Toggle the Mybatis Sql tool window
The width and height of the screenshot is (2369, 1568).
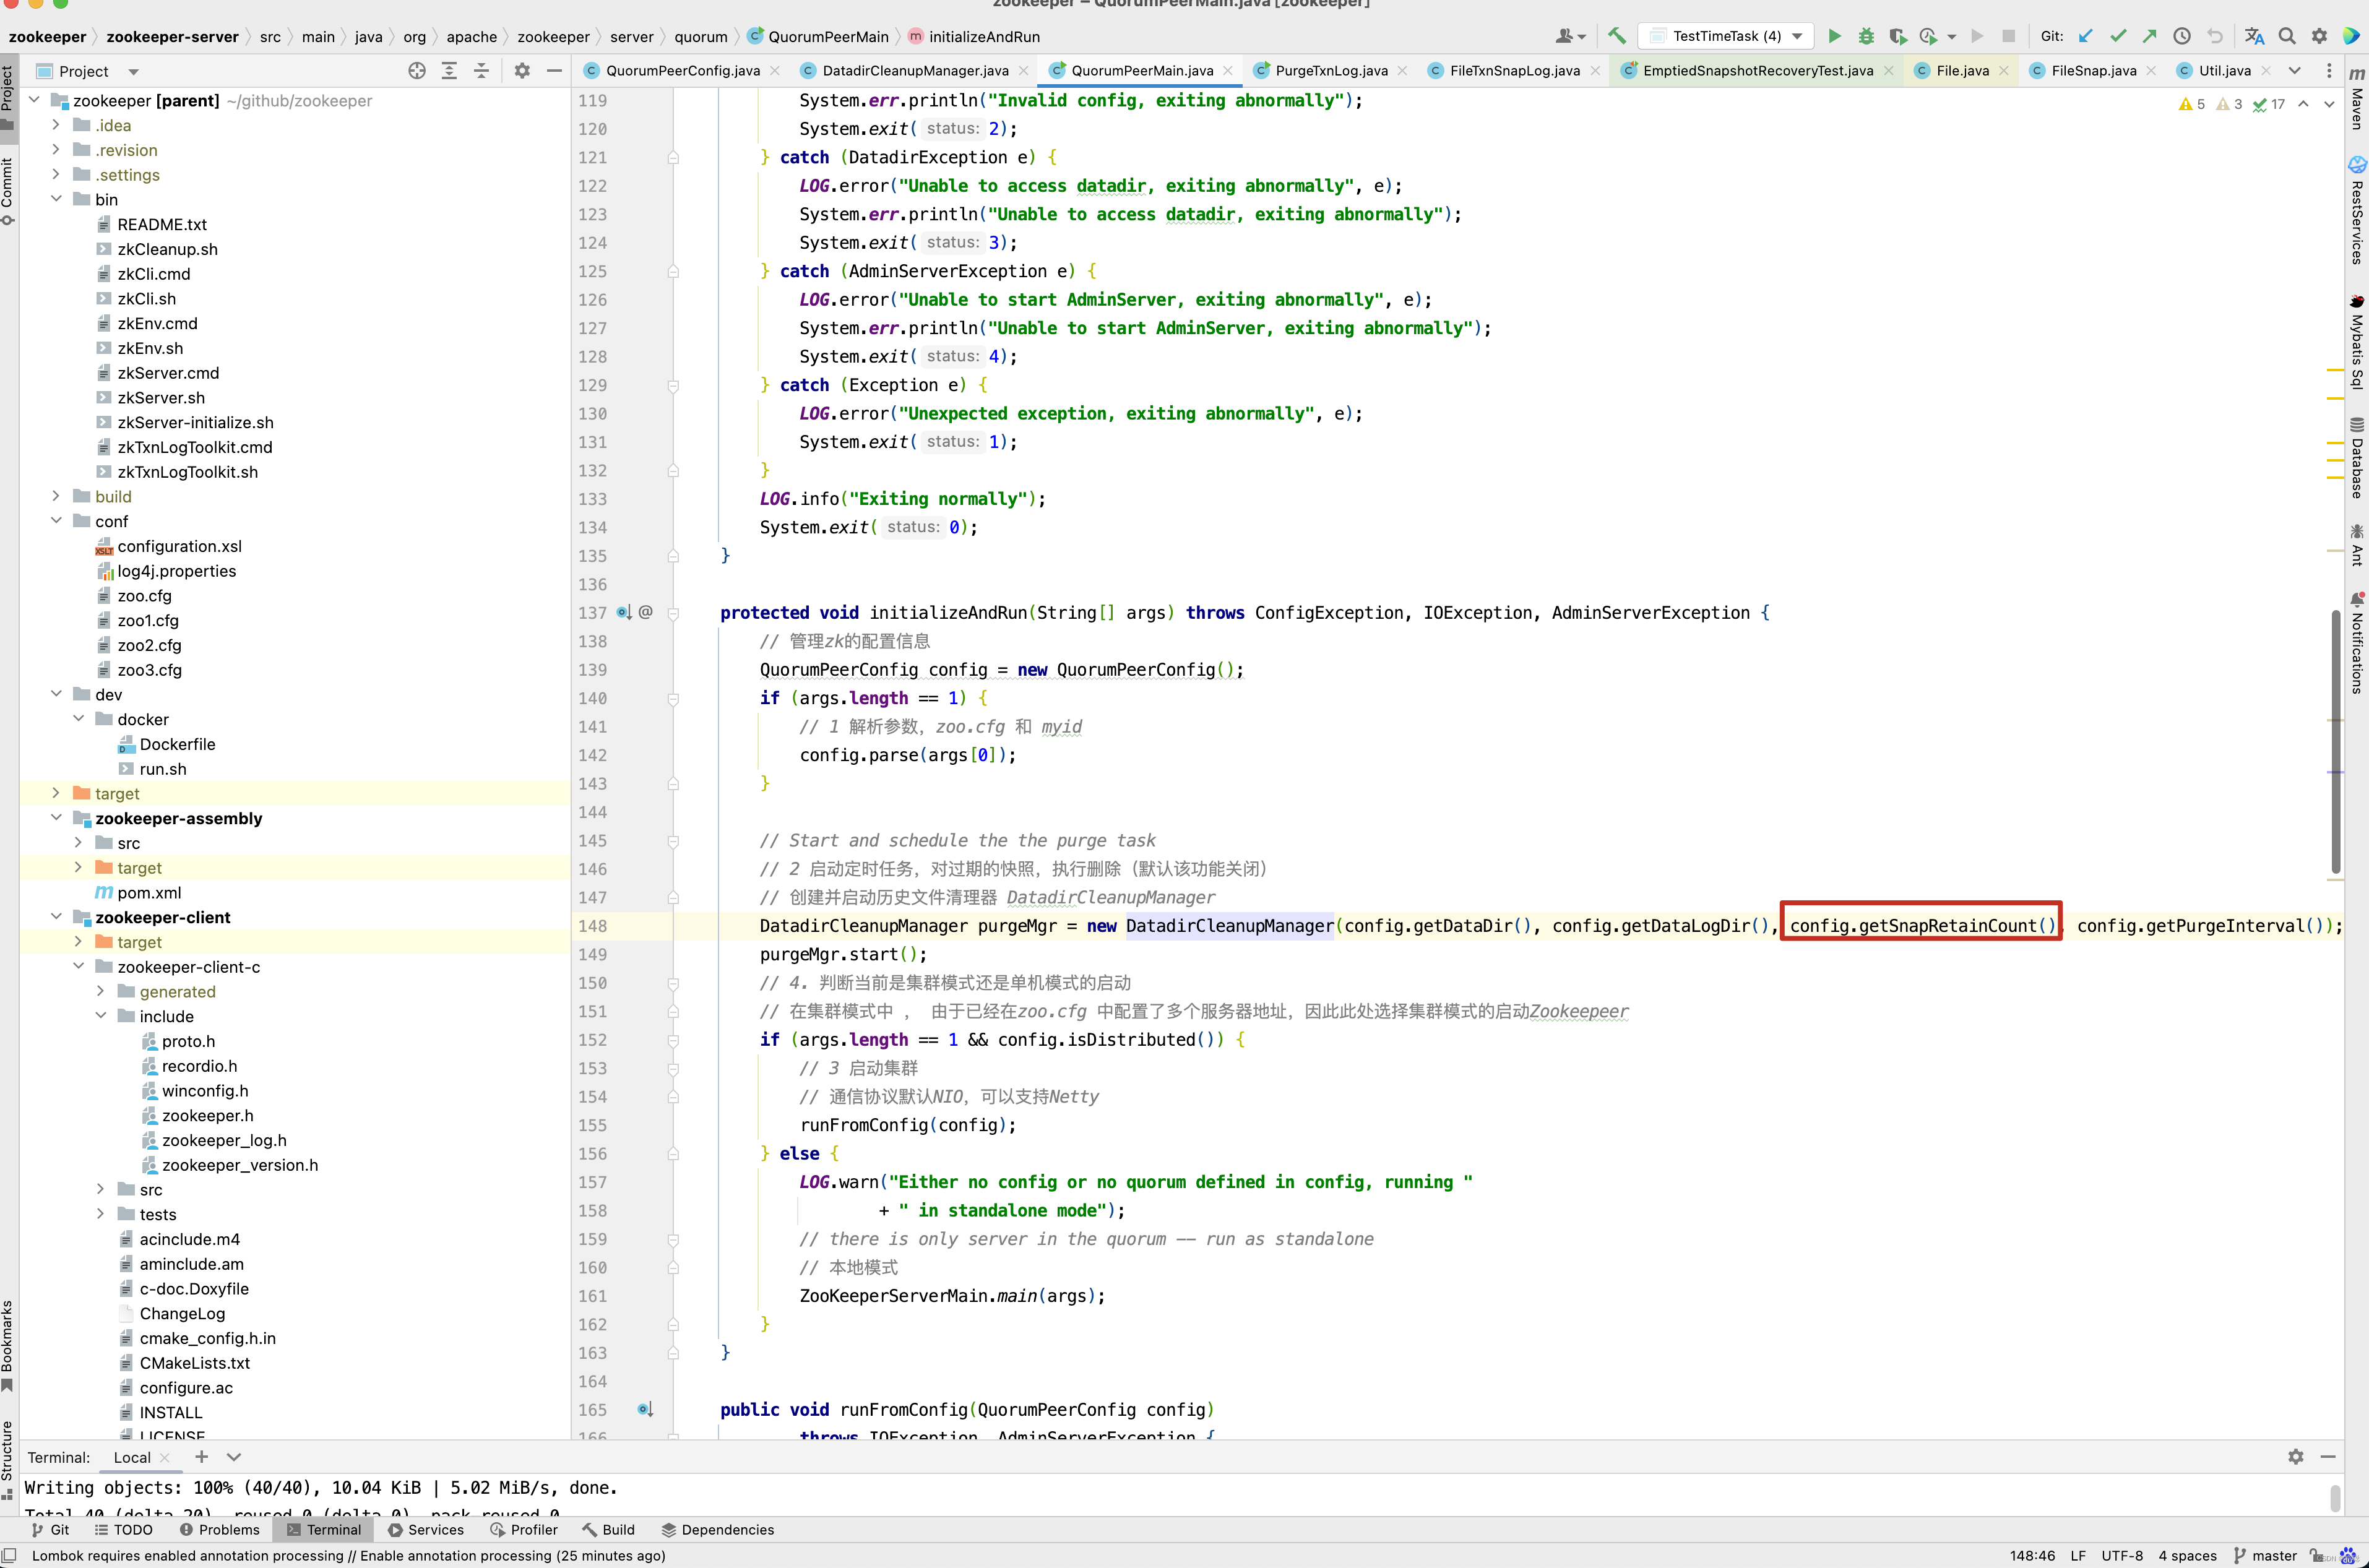2357,342
